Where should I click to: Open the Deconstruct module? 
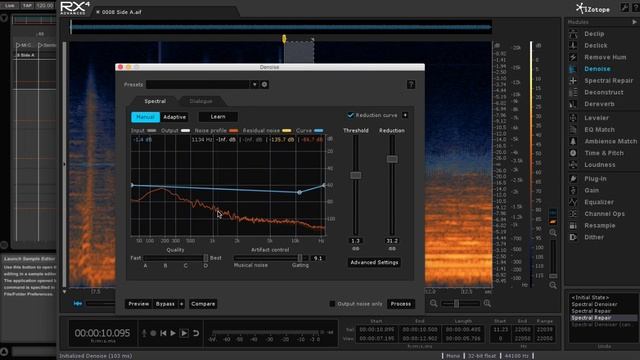point(603,92)
